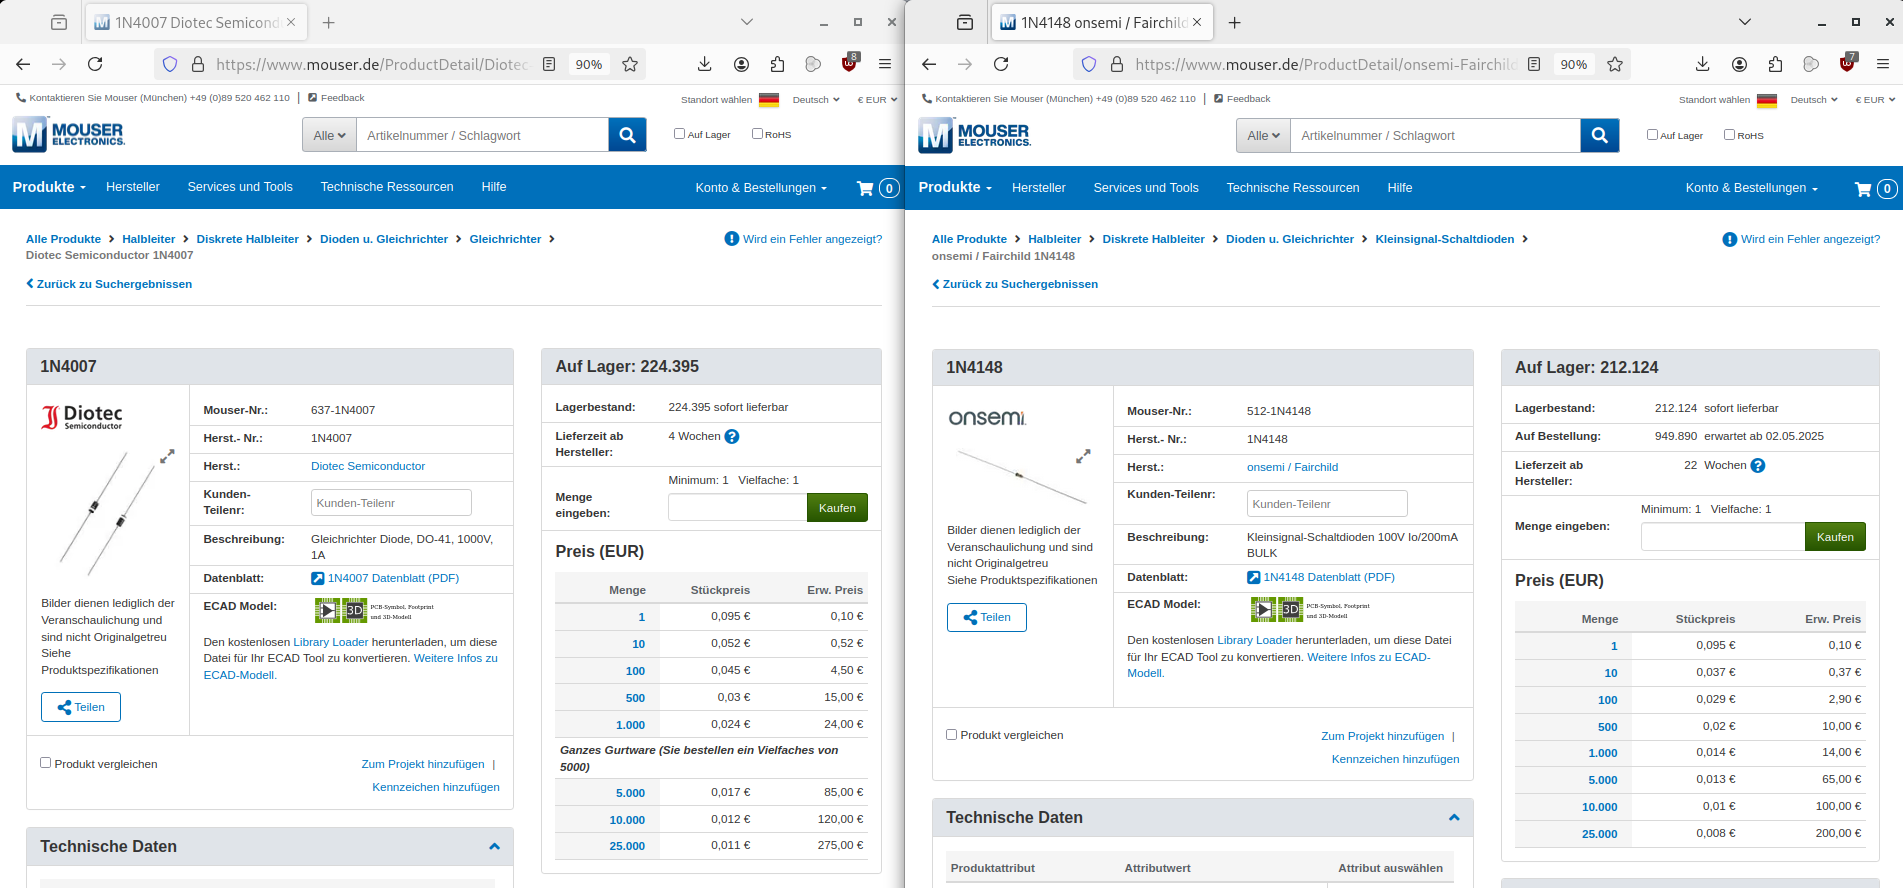The image size is (1903, 888).
Task: Click Mouser Electronics logo in left window
Action: (x=68, y=134)
